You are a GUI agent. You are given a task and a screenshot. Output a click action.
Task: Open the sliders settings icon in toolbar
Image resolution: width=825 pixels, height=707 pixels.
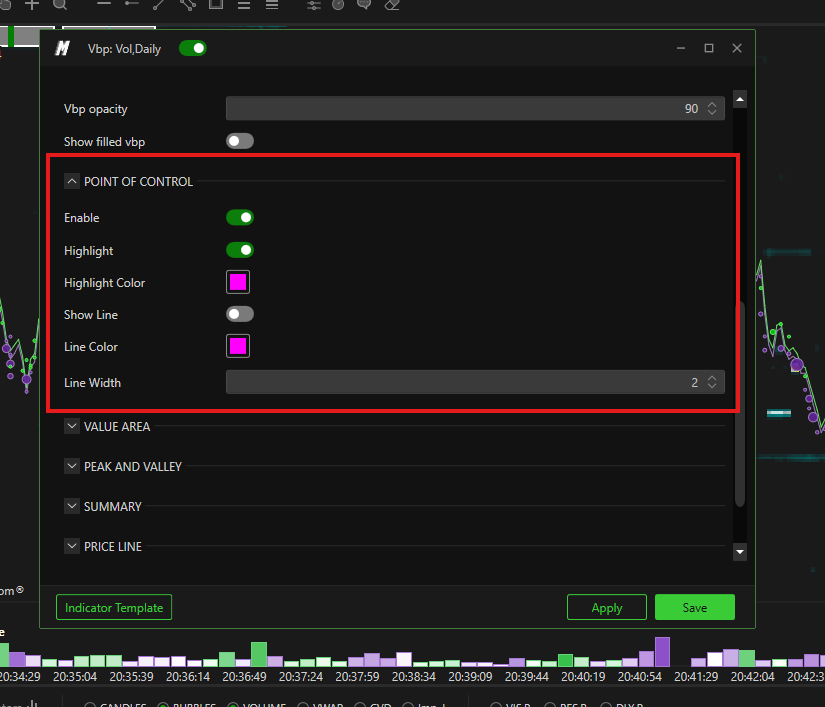314,5
